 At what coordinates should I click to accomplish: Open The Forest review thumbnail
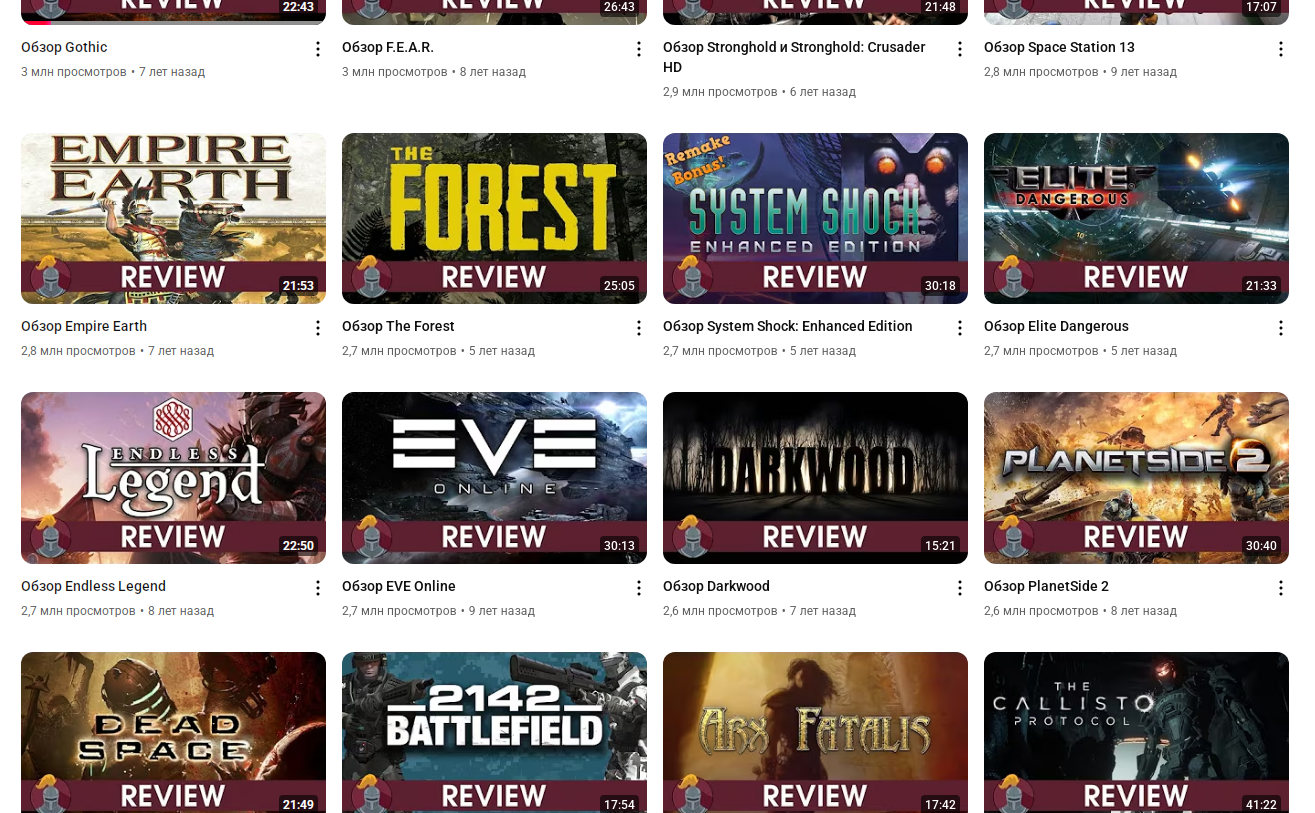click(494, 218)
